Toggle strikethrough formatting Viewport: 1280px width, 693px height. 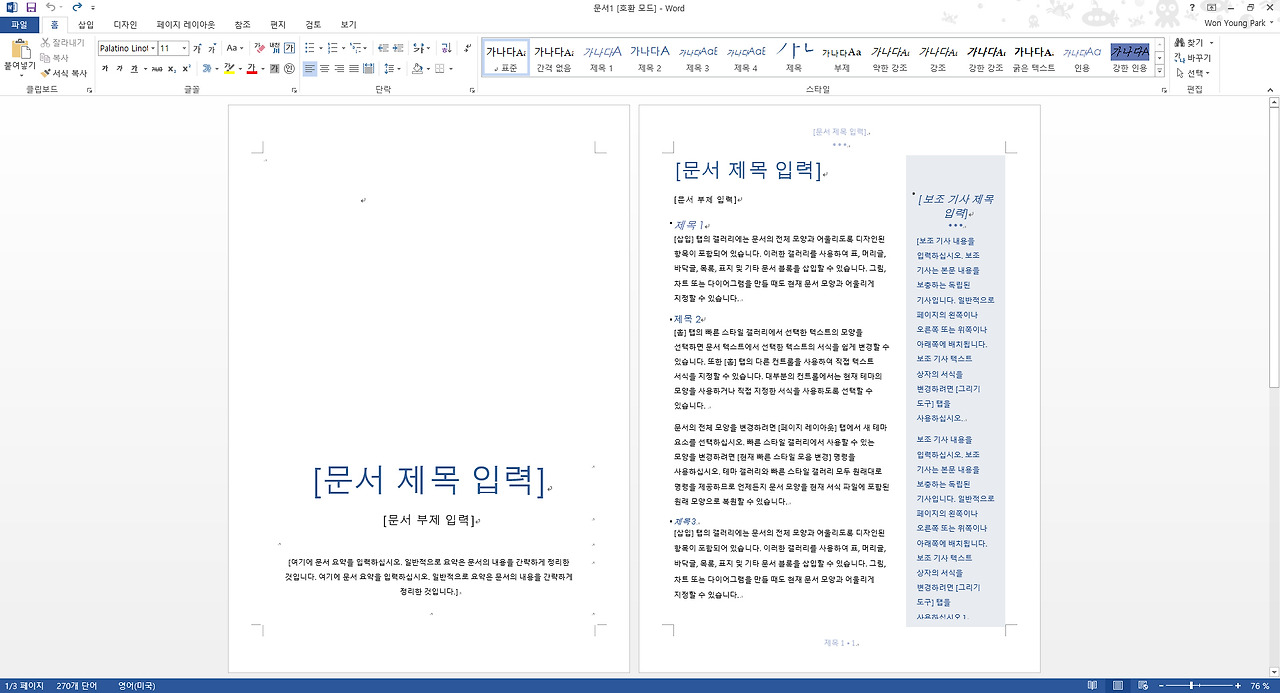[x=157, y=68]
